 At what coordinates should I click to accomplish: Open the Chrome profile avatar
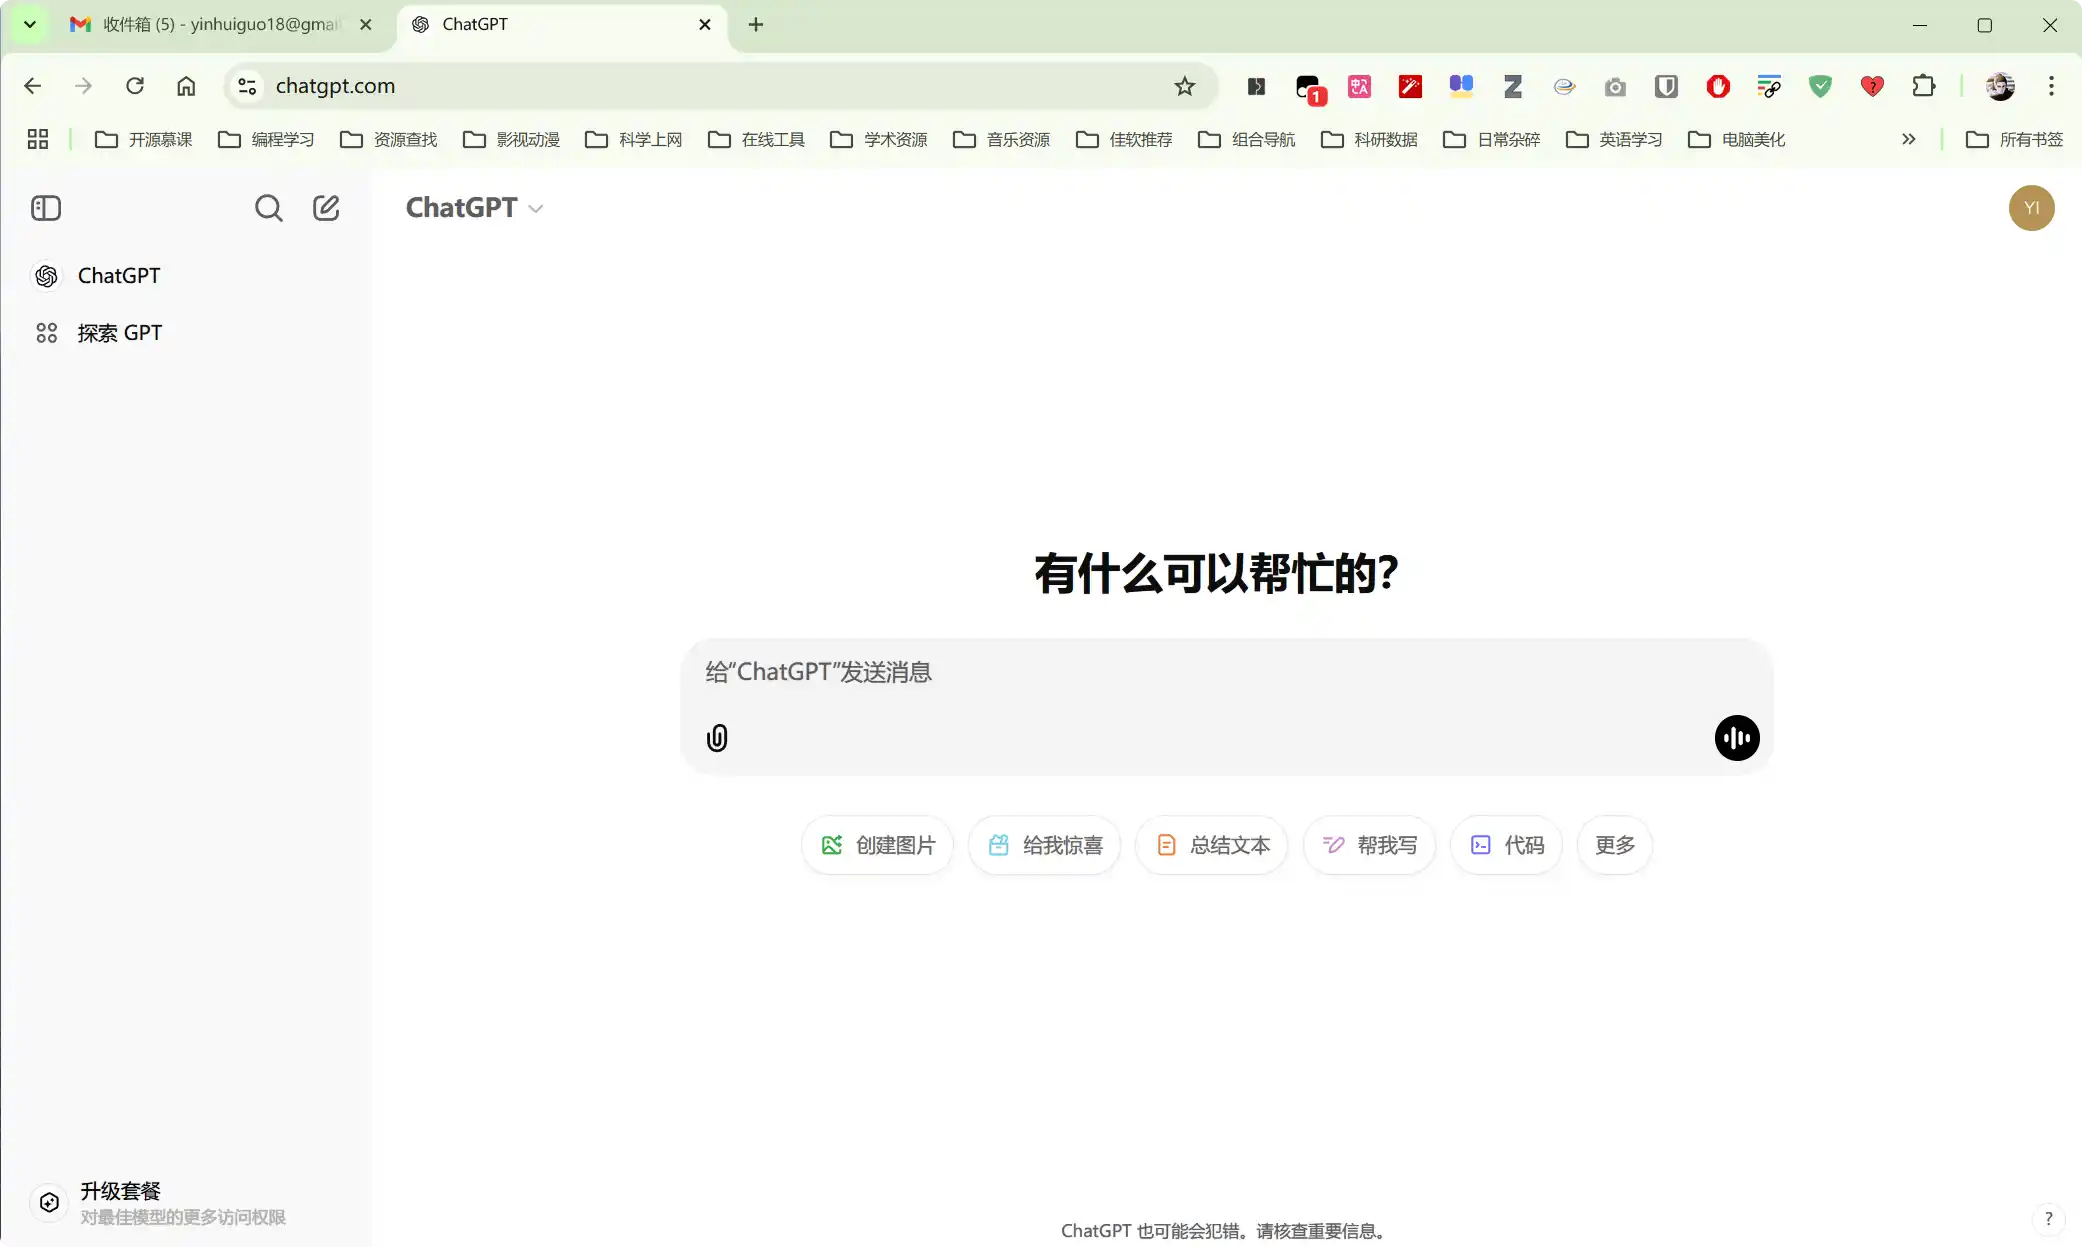(x=2000, y=86)
